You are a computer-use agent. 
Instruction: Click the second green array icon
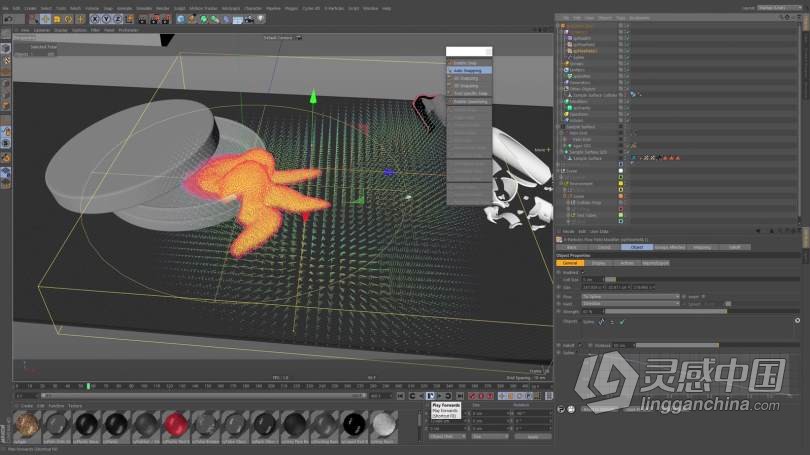pos(214,19)
